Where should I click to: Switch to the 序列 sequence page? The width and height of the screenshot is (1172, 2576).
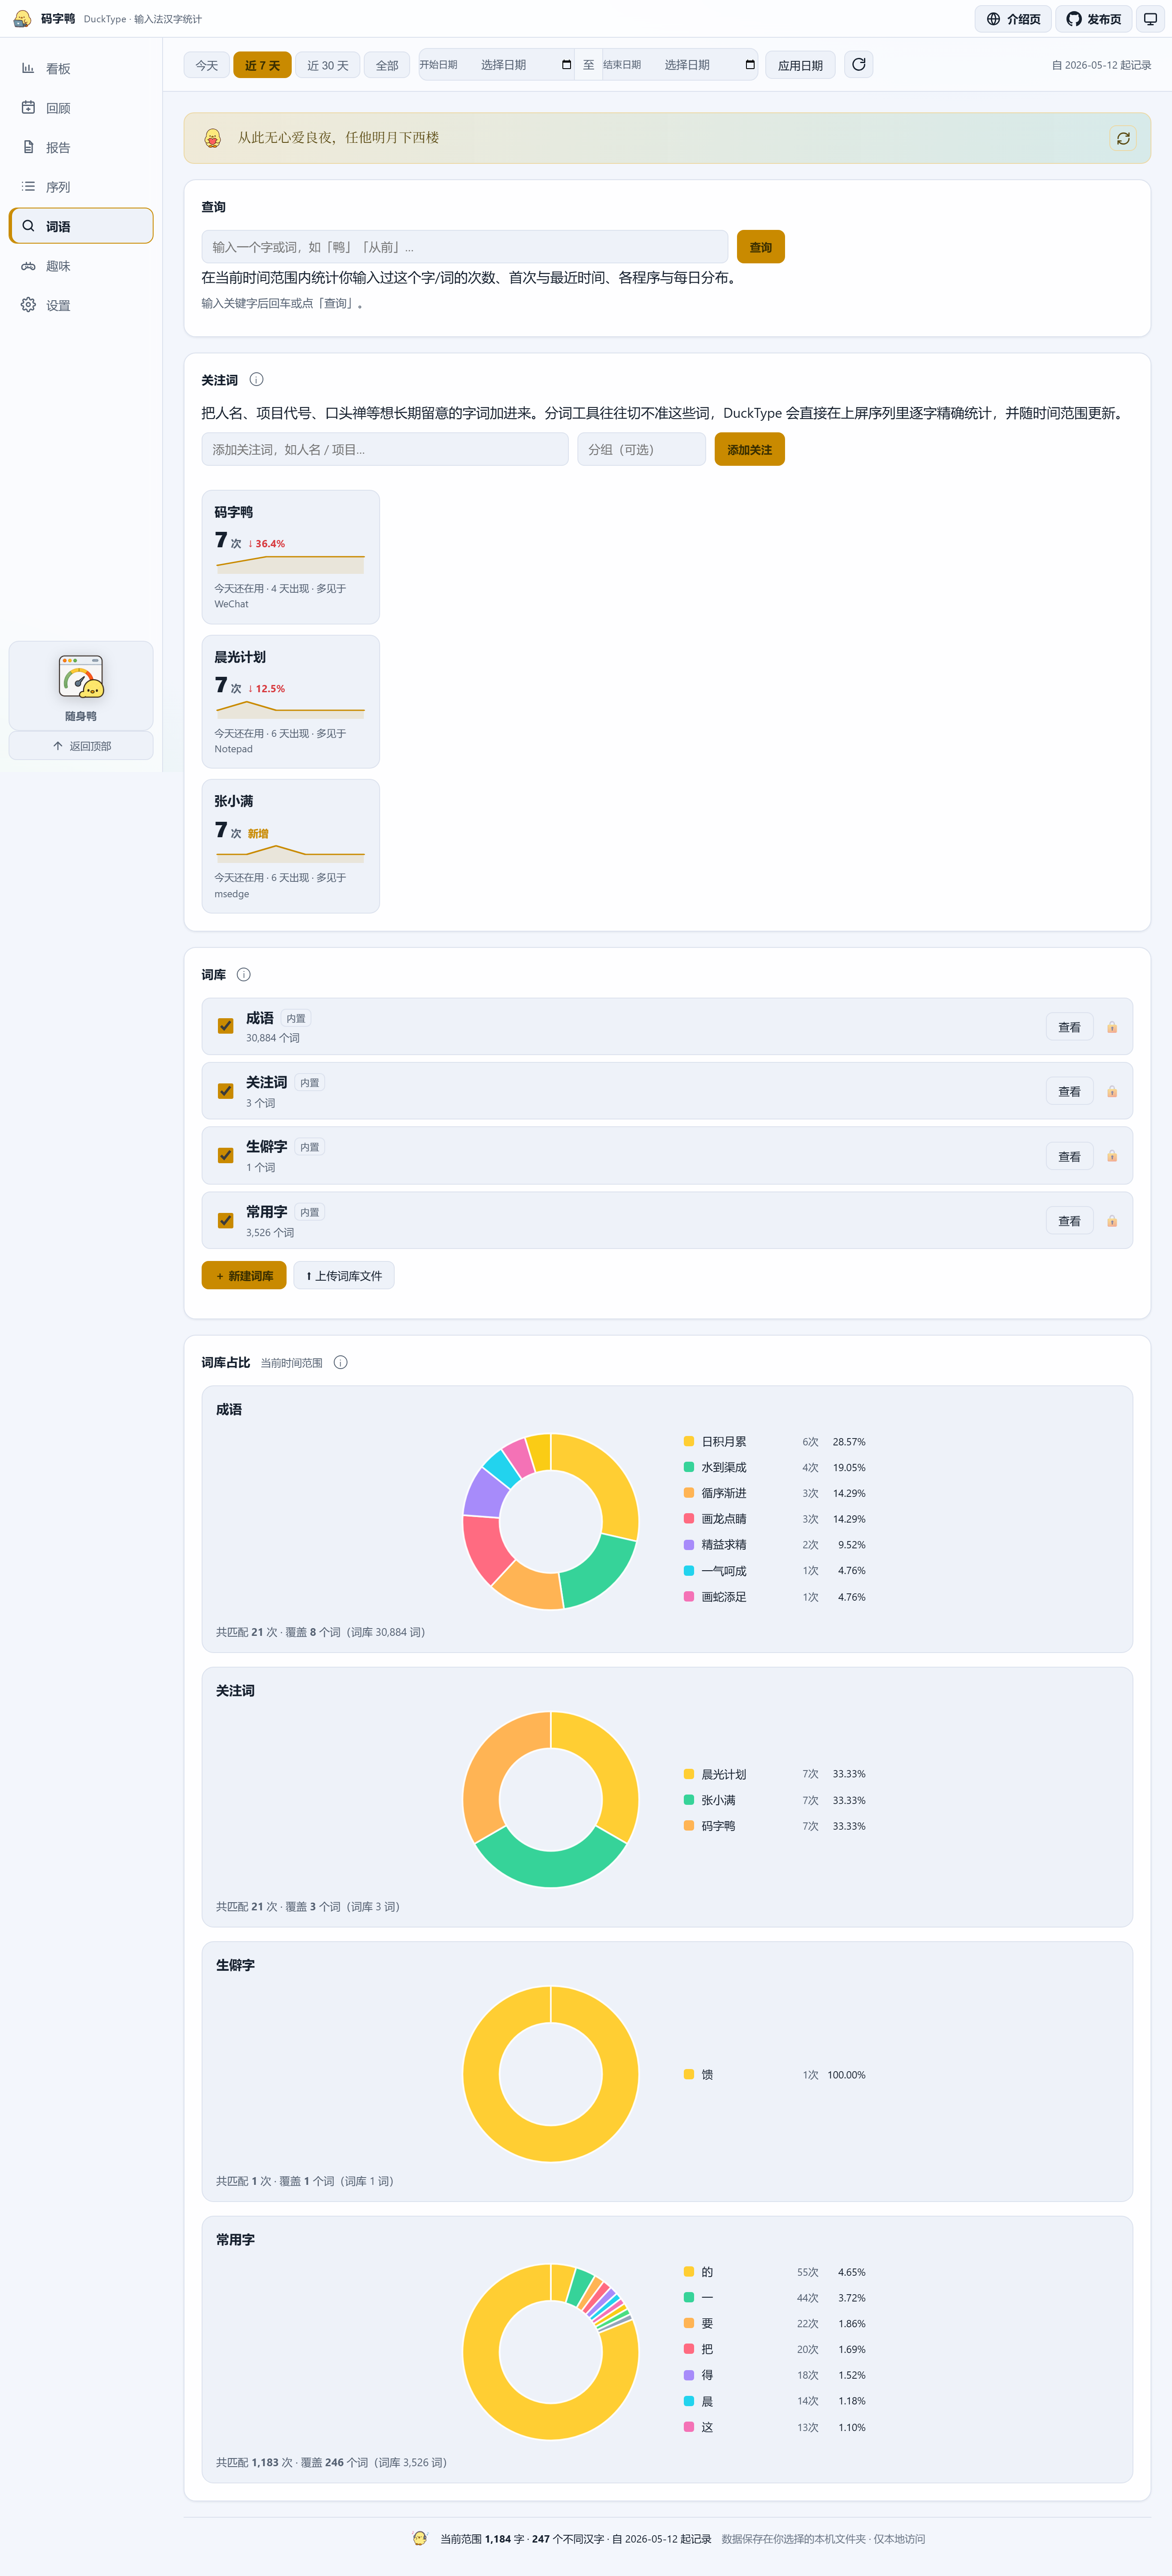tap(81, 187)
